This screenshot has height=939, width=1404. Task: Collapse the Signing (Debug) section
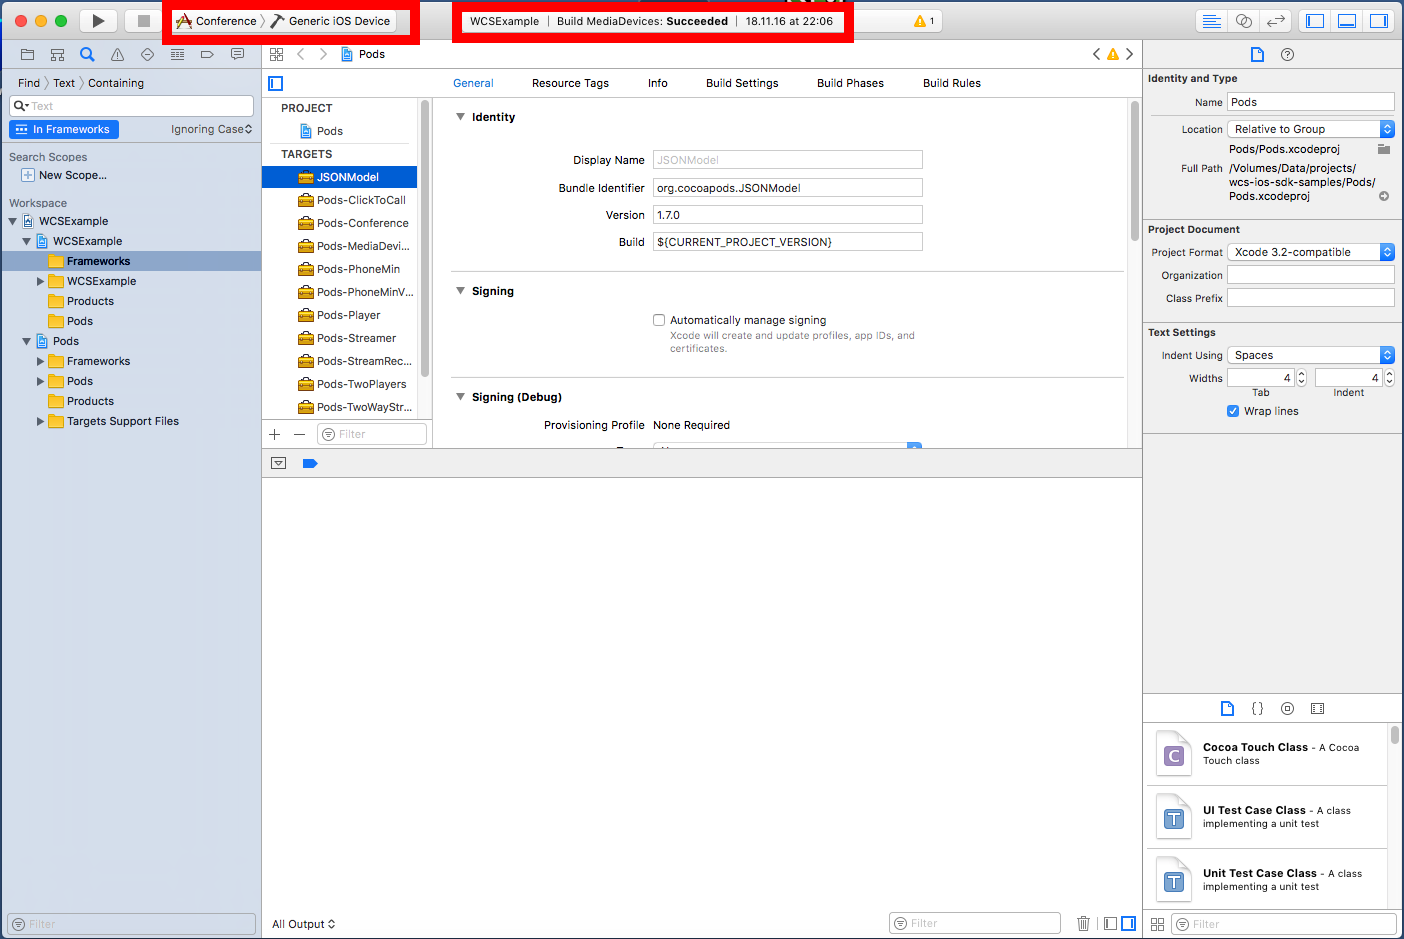tap(460, 397)
